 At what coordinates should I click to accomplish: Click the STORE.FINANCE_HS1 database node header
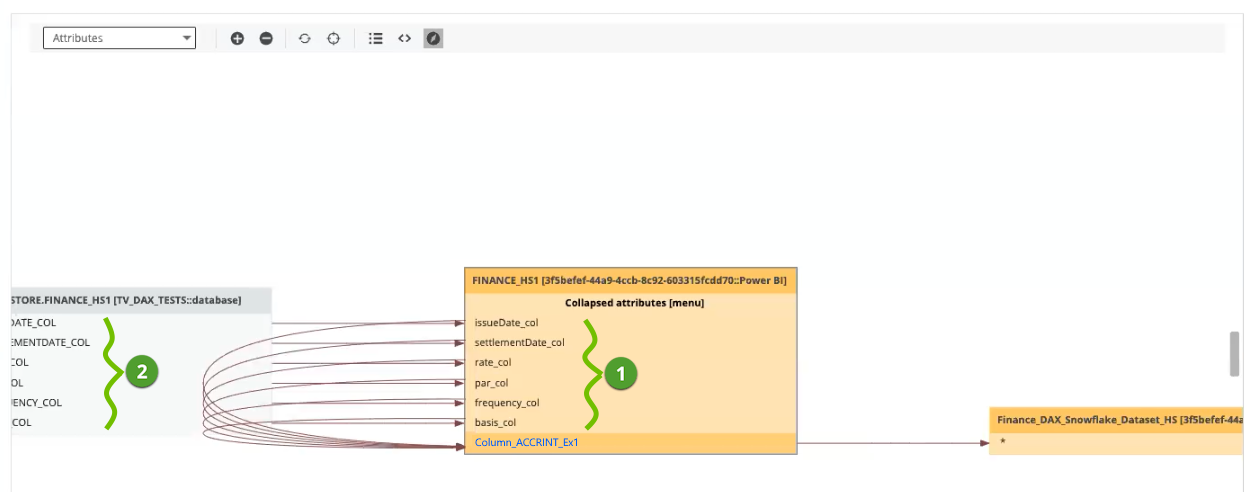126,299
